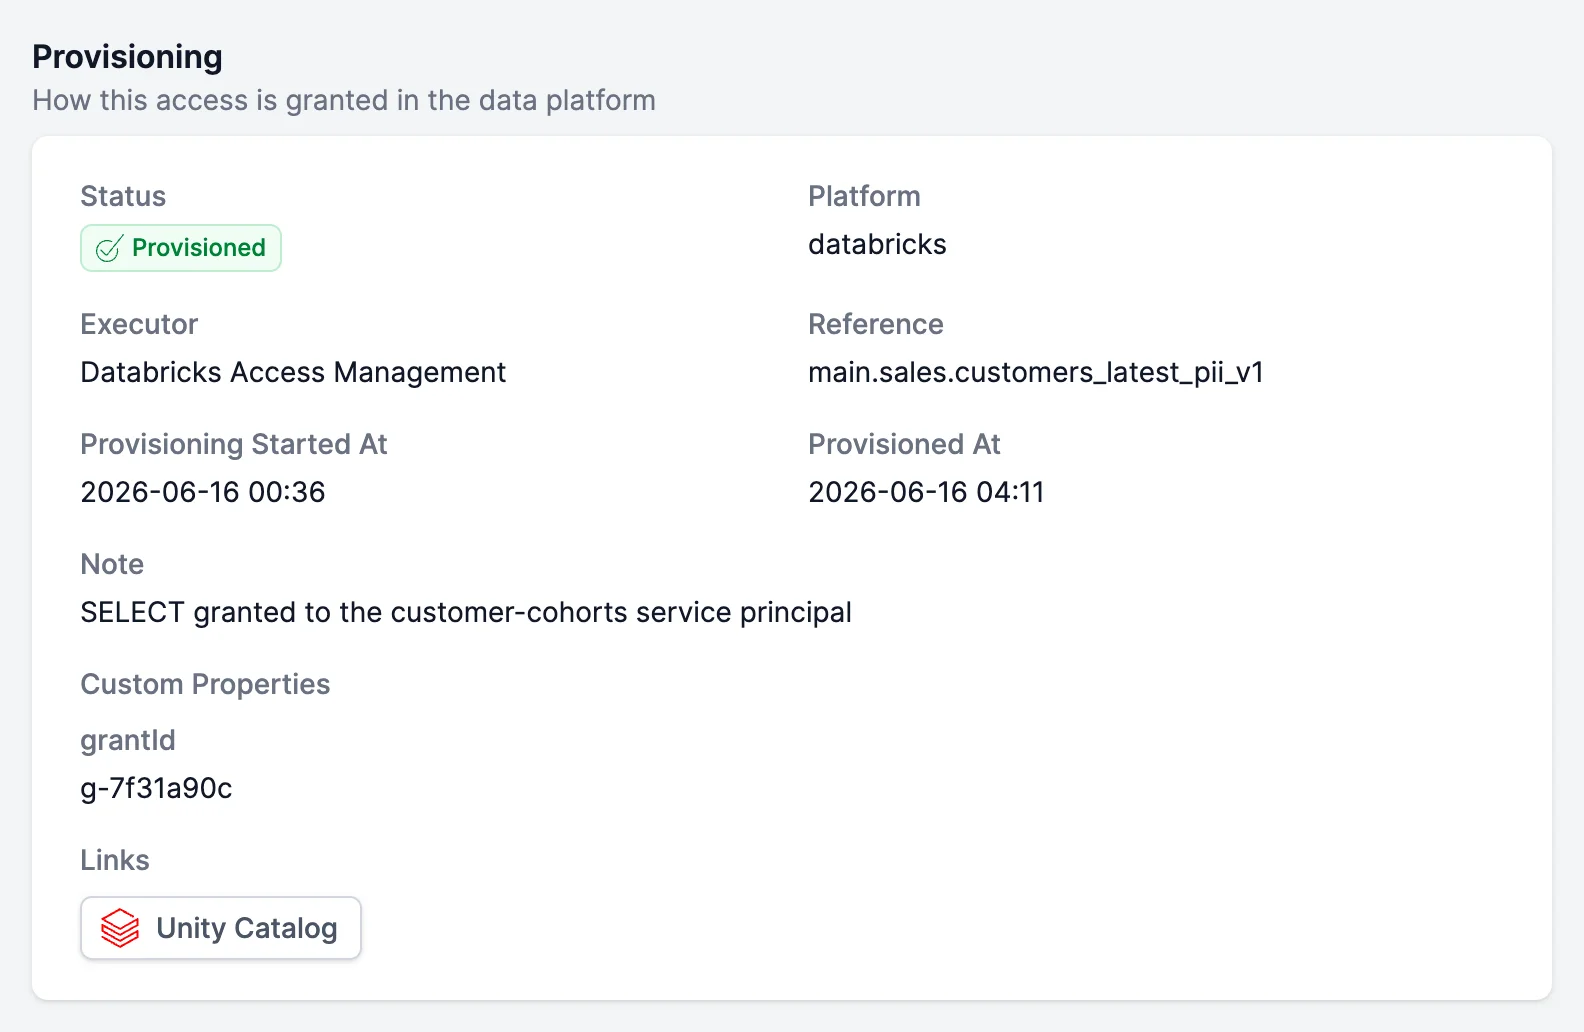Click the Platform field label

(x=864, y=196)
